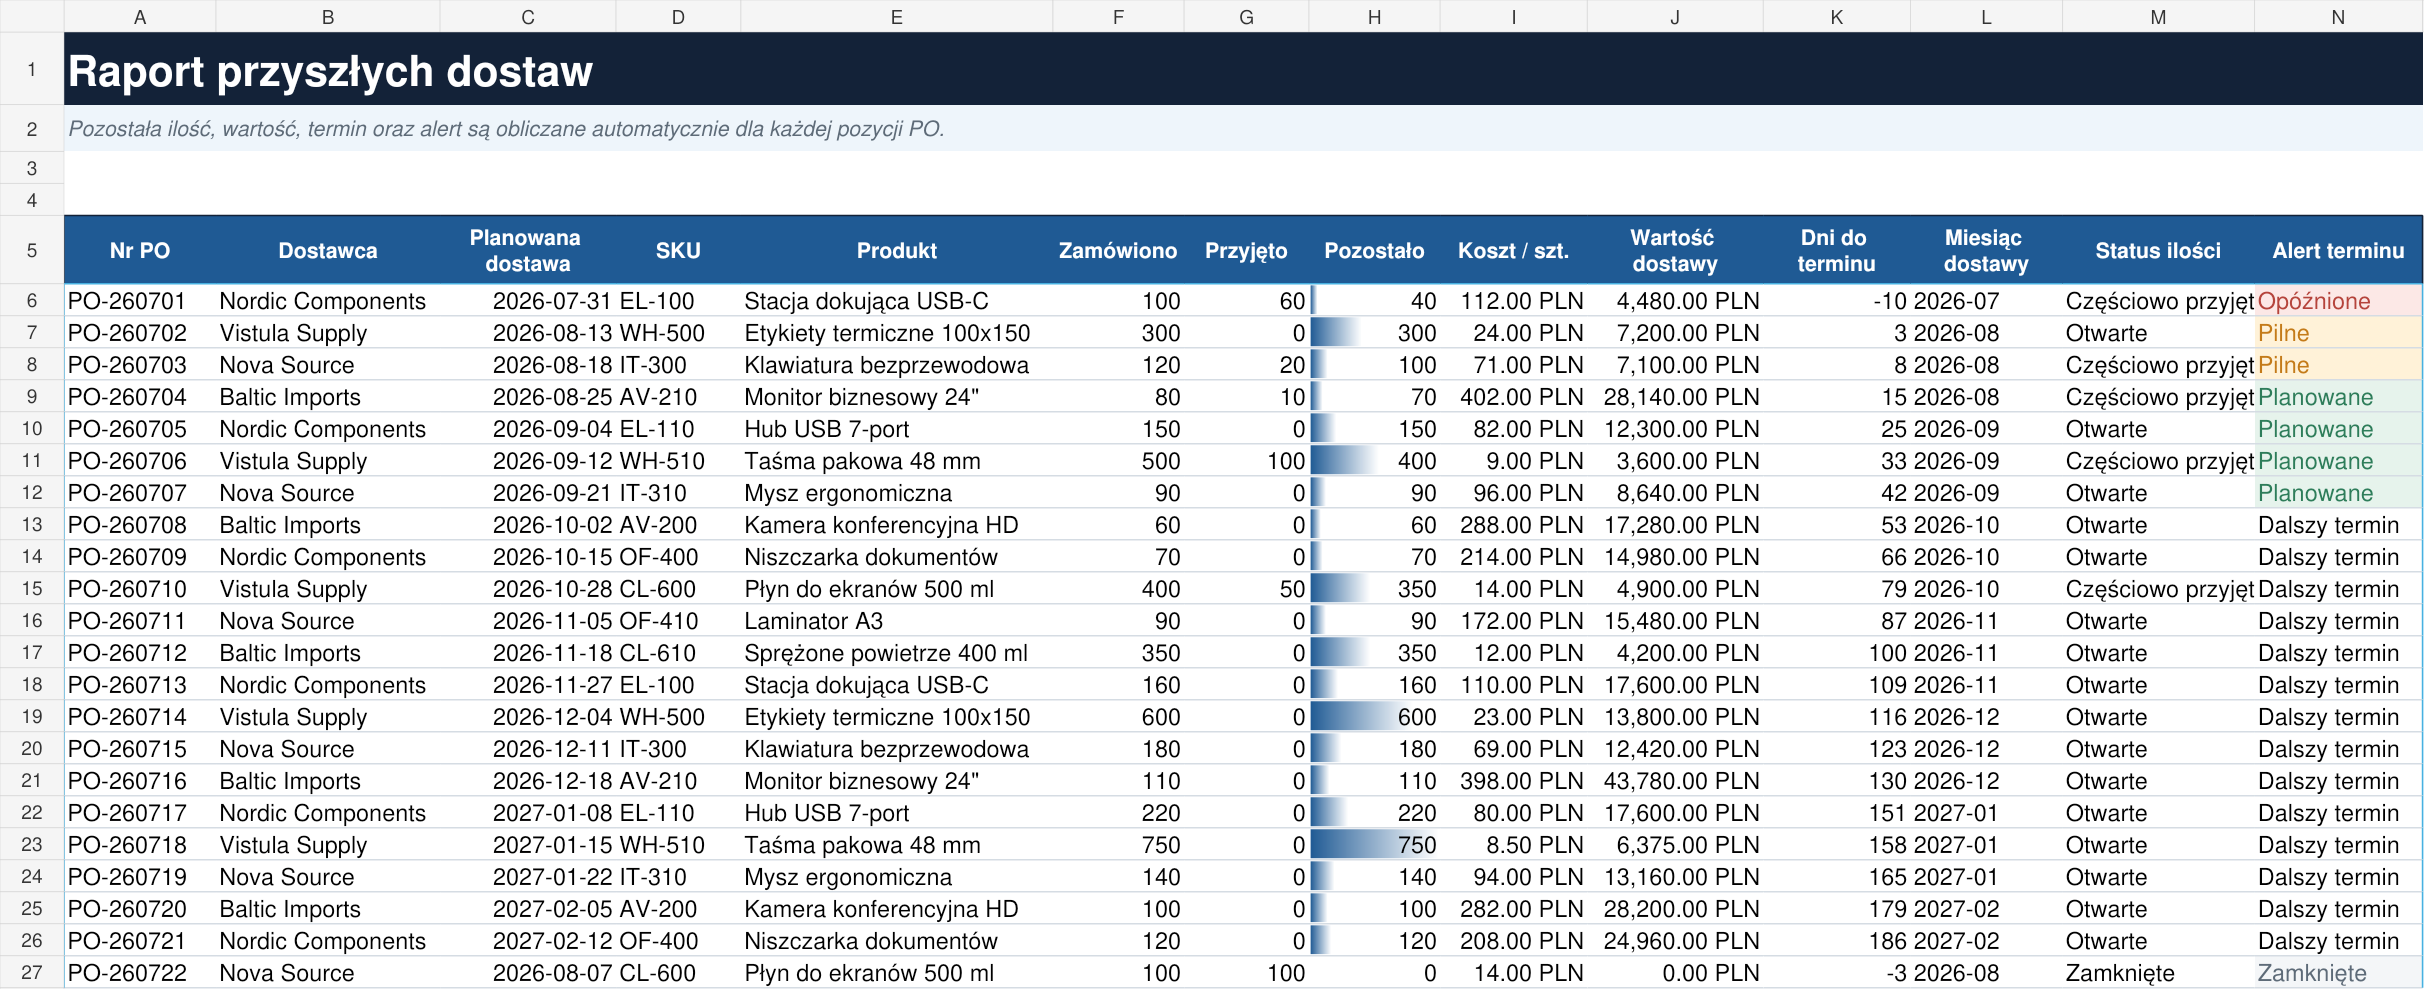Viewport: 2424px width, 989px height.
Task: Select 'Kamera konferencyjna HD' in PO-260708 row
Action: pos(897,525)
